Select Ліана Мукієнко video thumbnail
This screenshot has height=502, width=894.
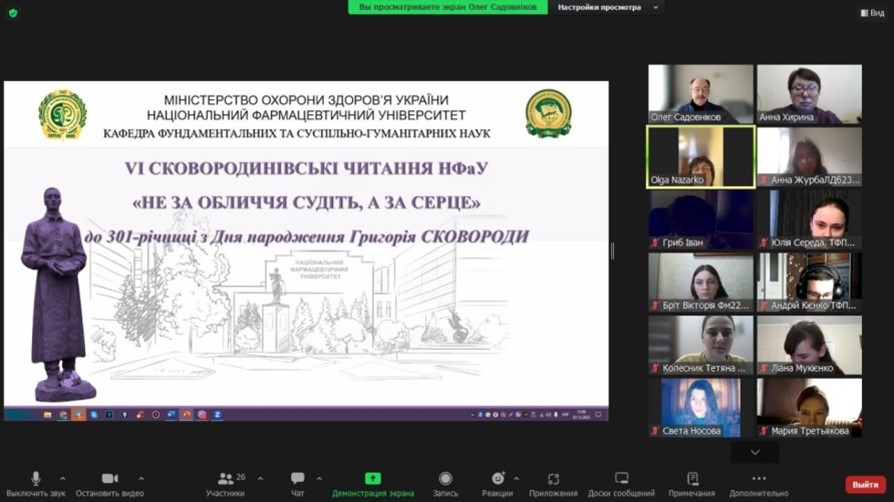(x=809, y=345)
